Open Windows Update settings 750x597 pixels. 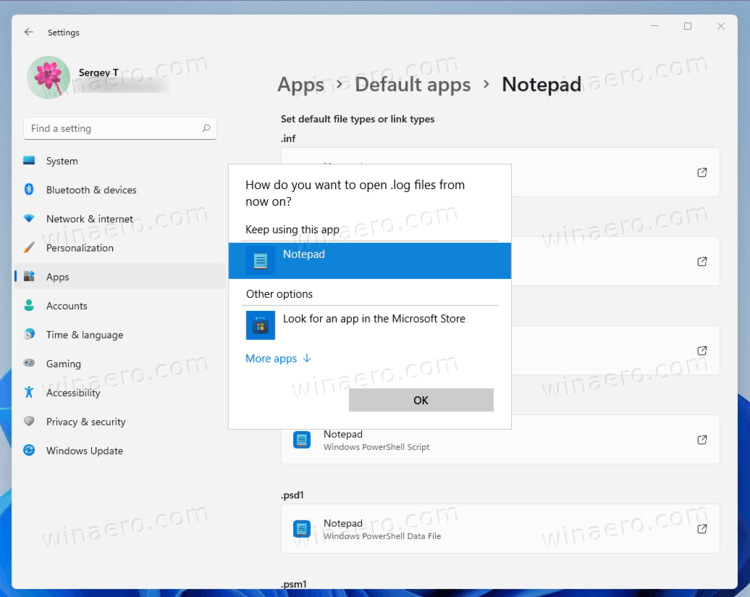[x=120, y=451]
